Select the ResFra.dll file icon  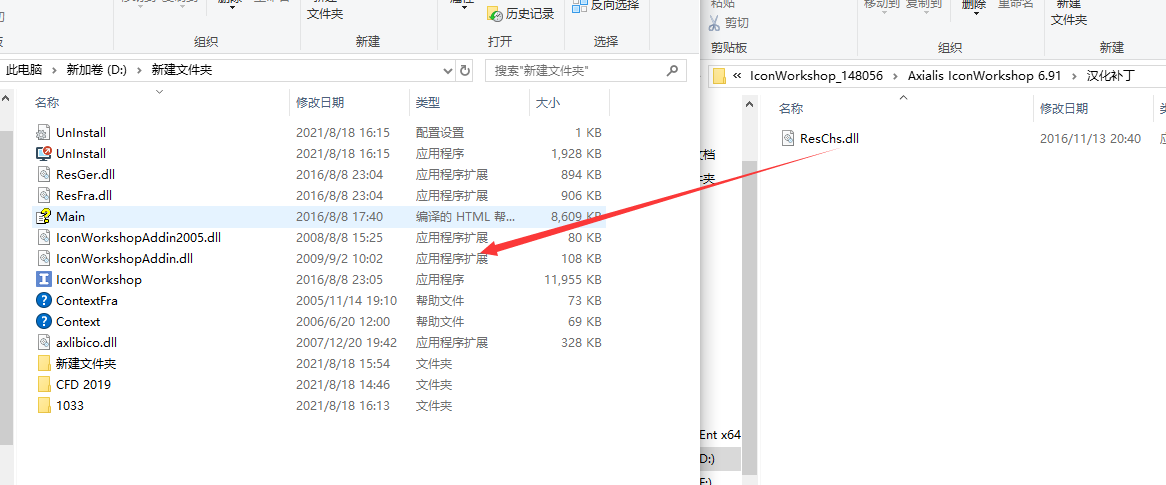coord(43,196)
